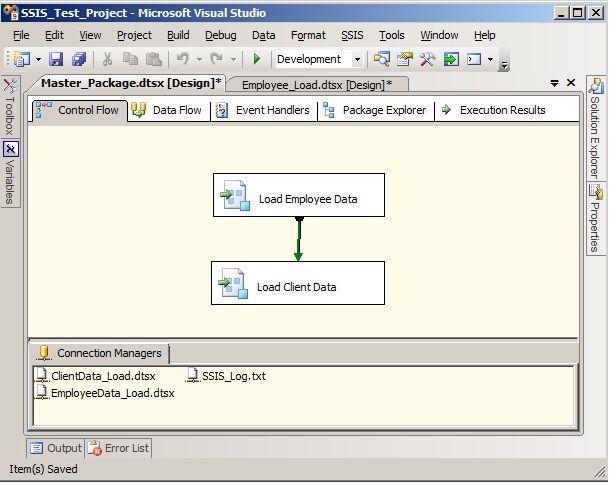Select the green precedence constraint arrow

pyautogui.click(x=299, y=239)
